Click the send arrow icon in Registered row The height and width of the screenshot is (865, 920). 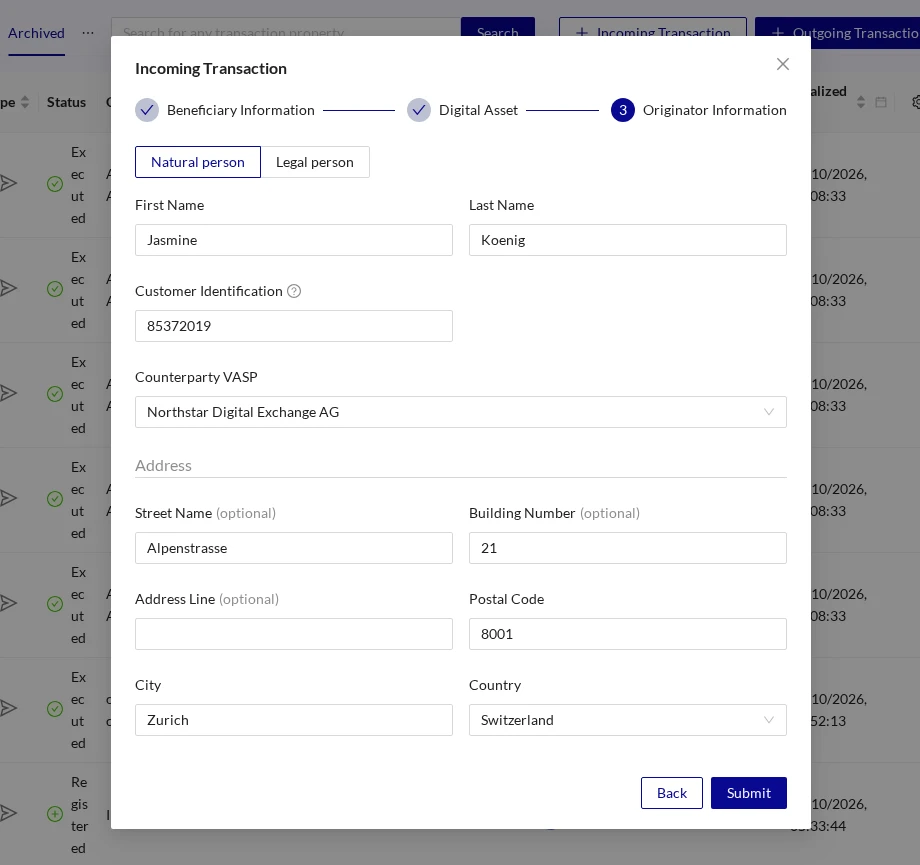pos(8,813)
